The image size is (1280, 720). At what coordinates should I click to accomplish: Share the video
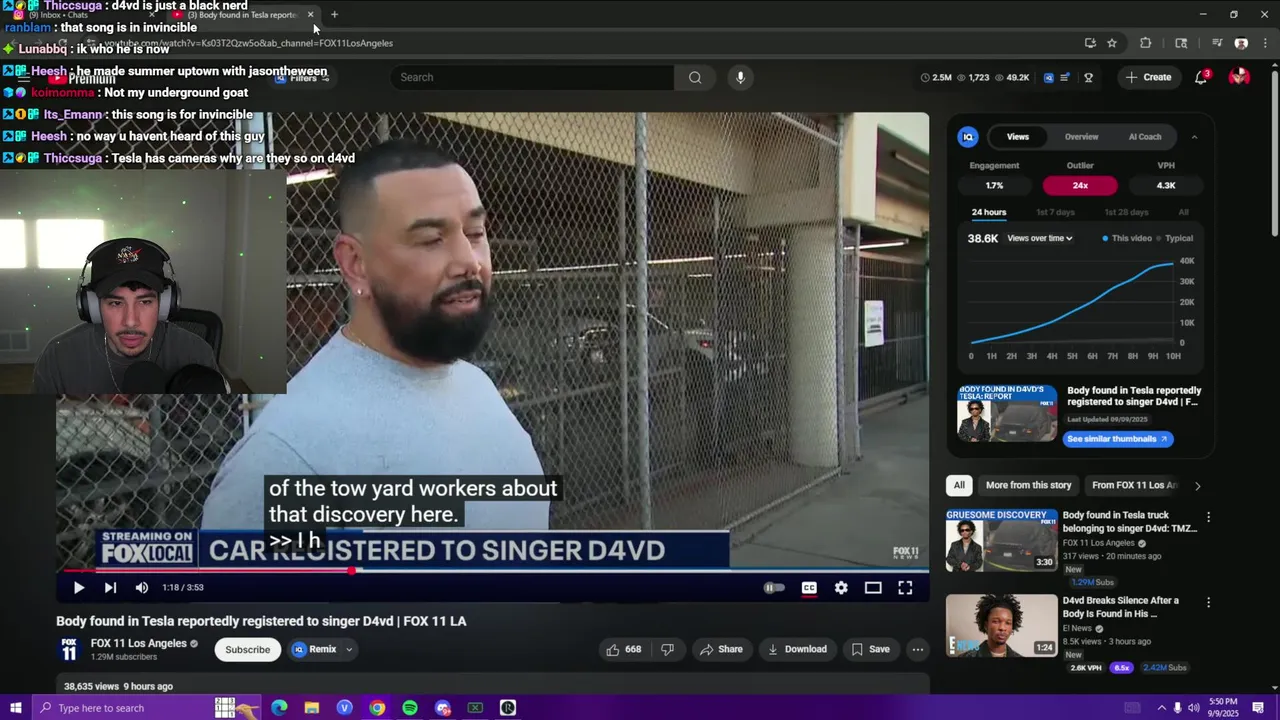coord(721,650)
